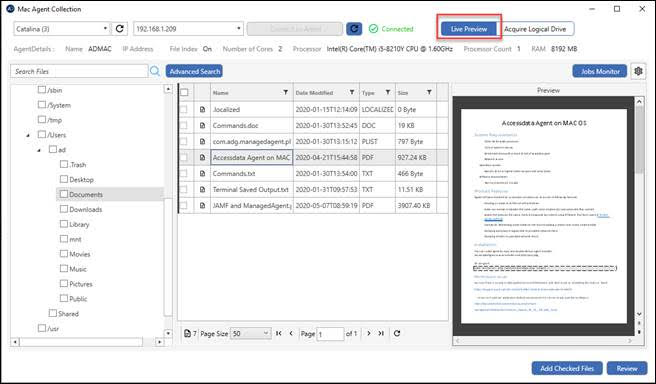
Task: Click the Size column filter icon
Action: [429, 92]
